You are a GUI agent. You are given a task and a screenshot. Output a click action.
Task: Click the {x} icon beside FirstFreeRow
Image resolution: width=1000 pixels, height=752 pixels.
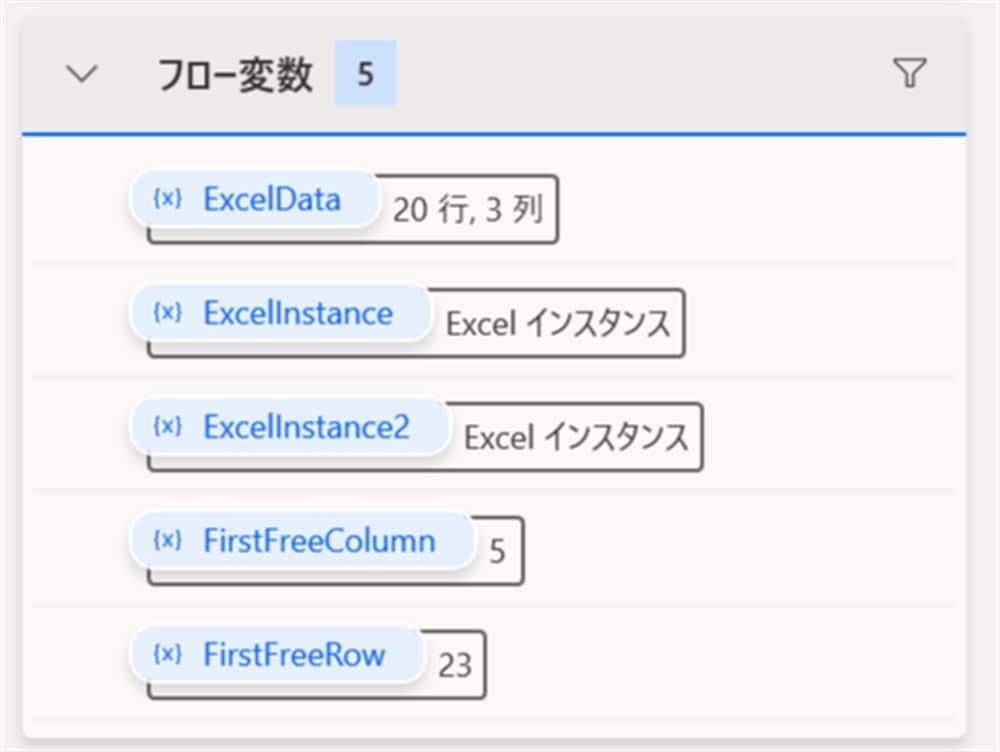(x=166, y=653)
